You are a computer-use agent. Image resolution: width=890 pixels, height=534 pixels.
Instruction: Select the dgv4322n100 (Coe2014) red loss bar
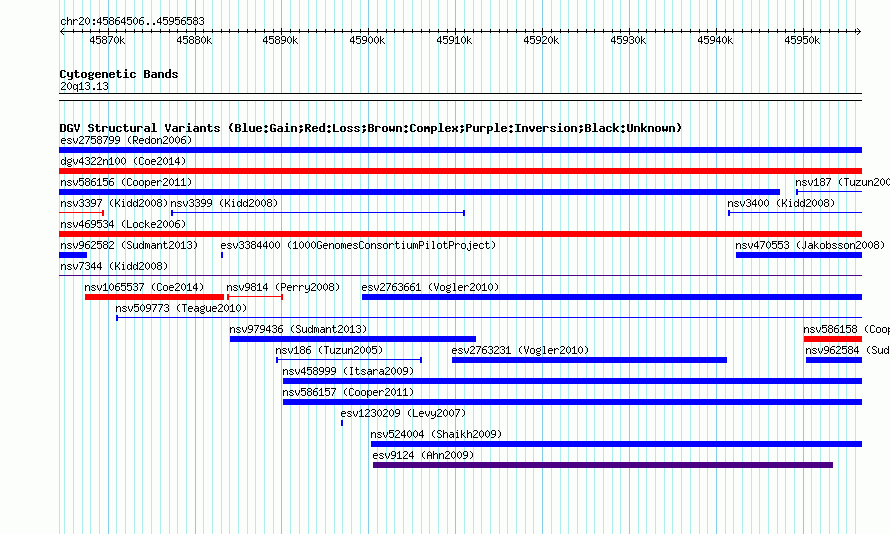(x=460, y=171)
